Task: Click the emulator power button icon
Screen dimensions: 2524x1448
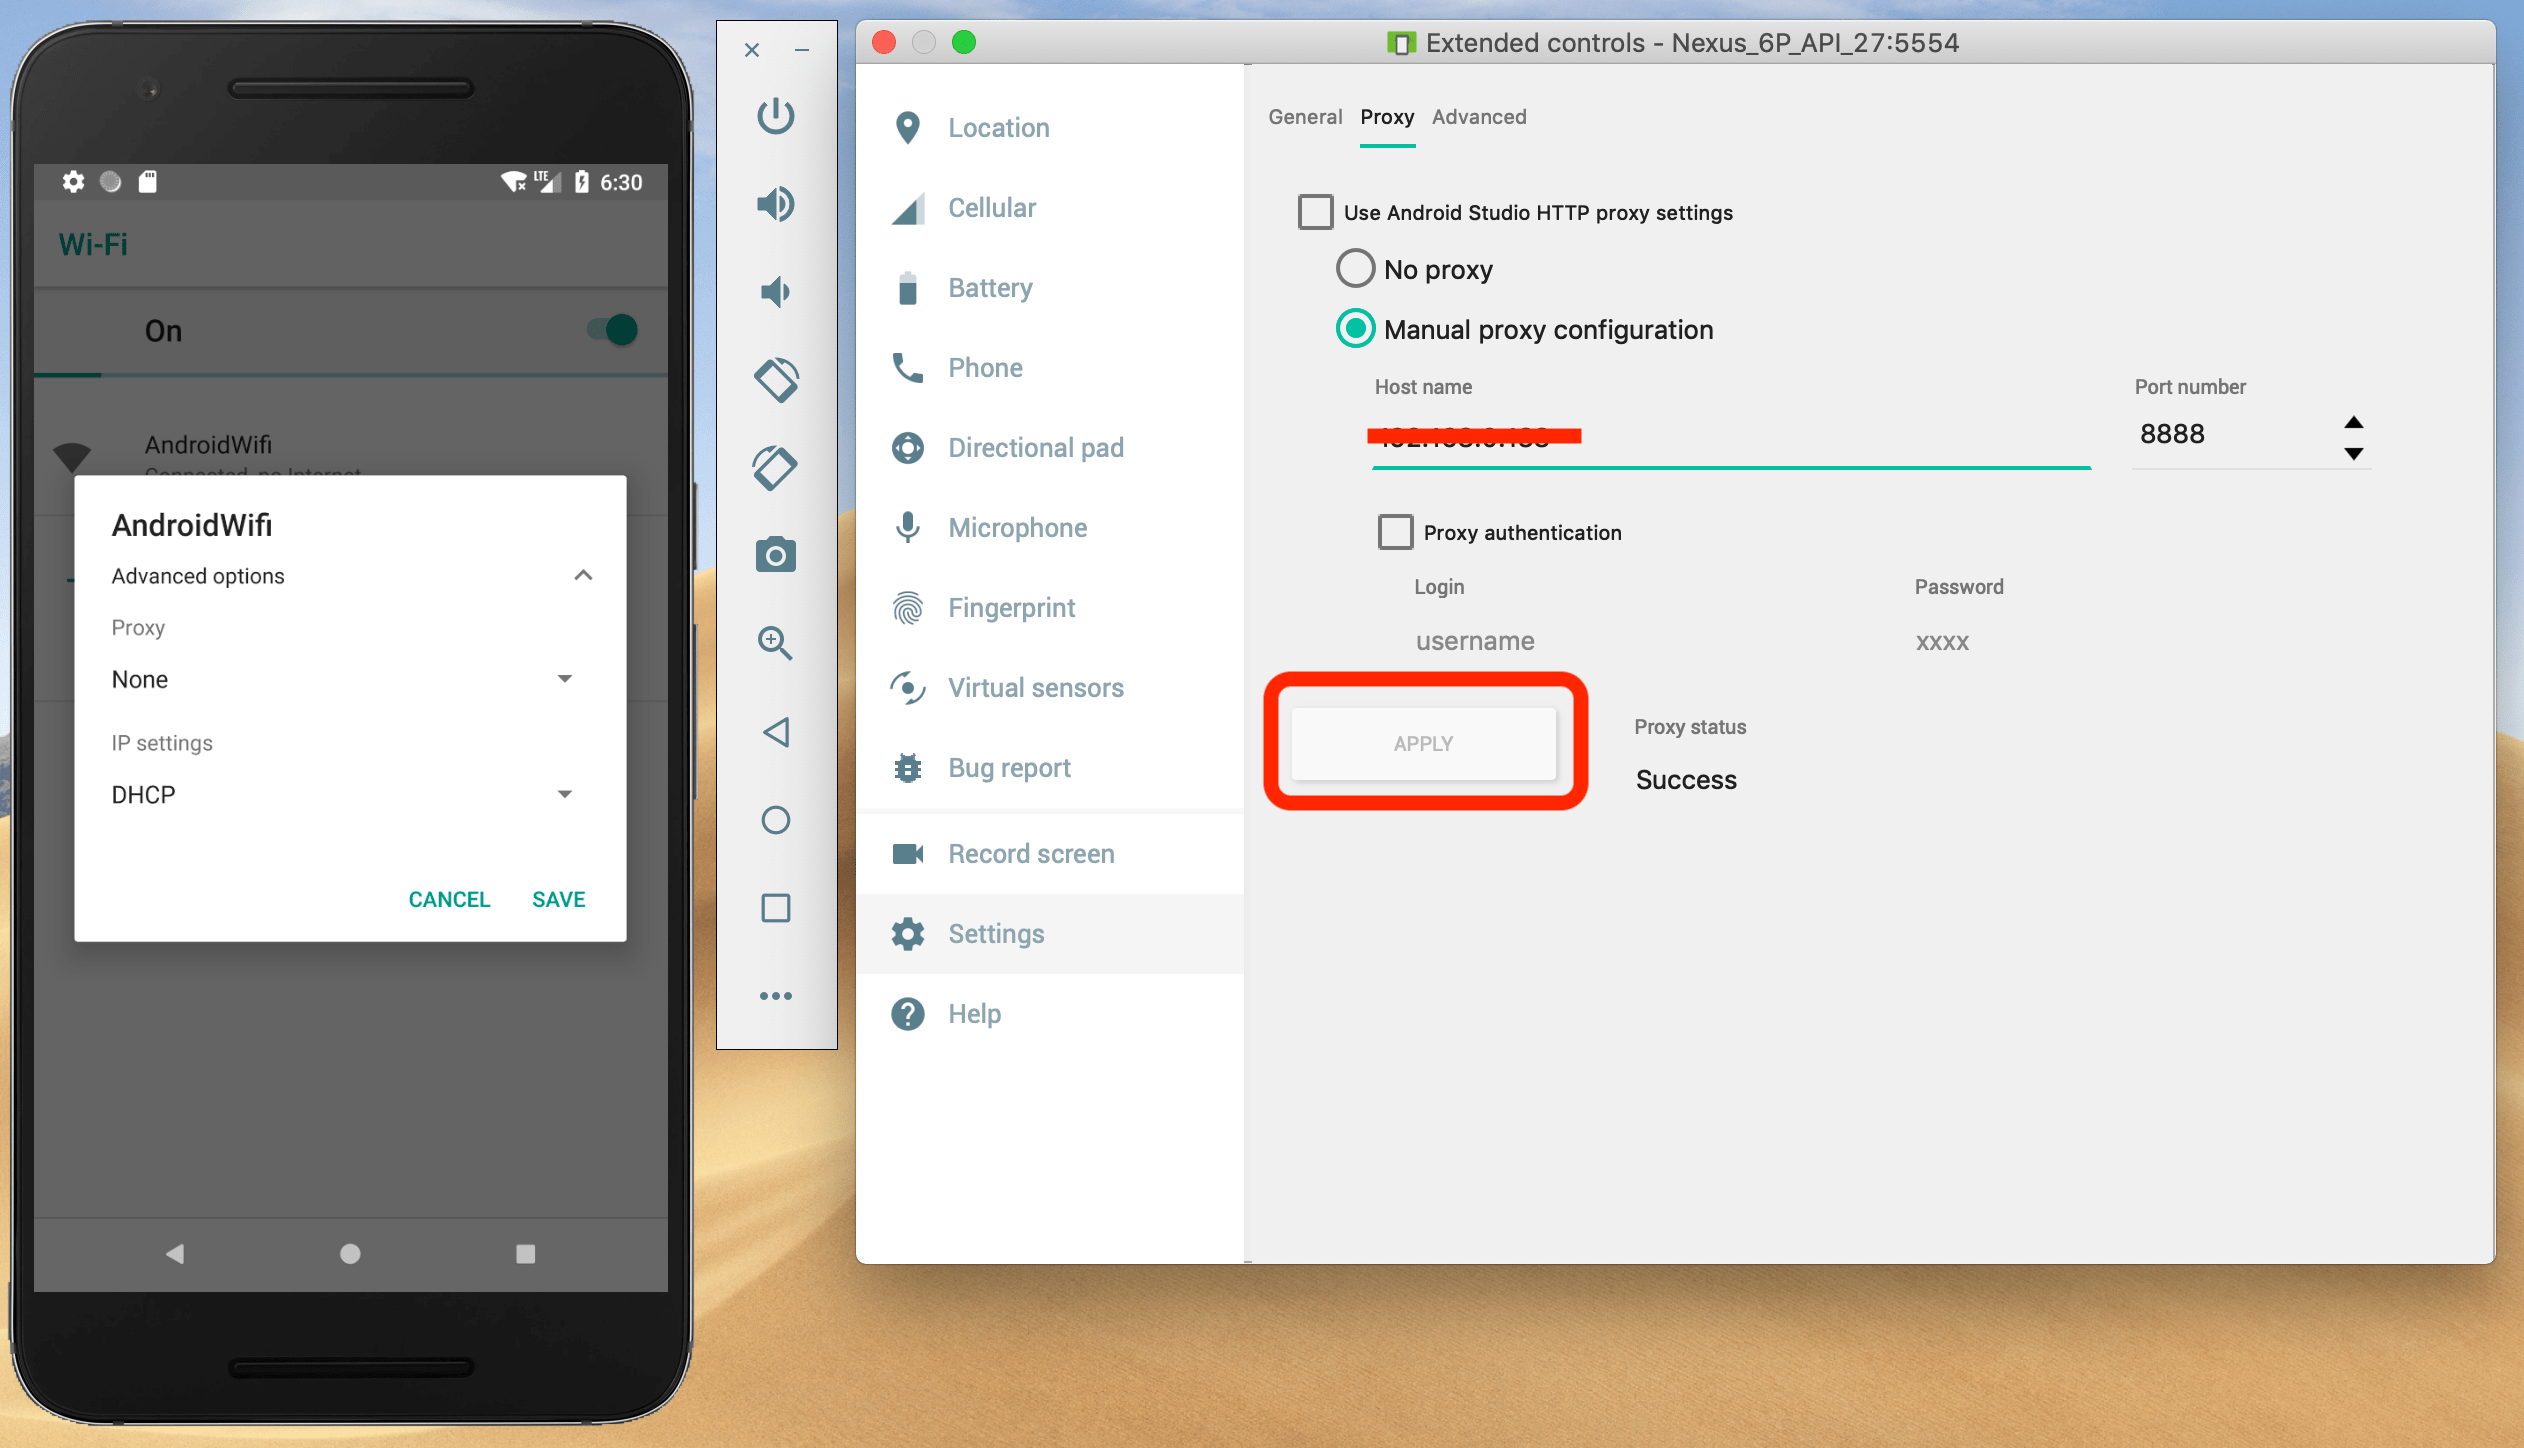Action: (x=776, y=116)
